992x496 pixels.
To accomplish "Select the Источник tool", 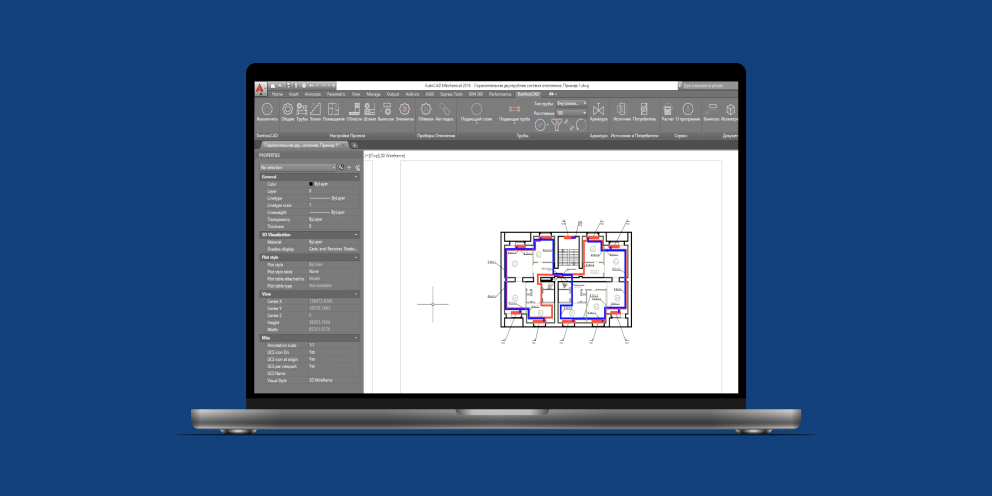I will tap(622, 109).
